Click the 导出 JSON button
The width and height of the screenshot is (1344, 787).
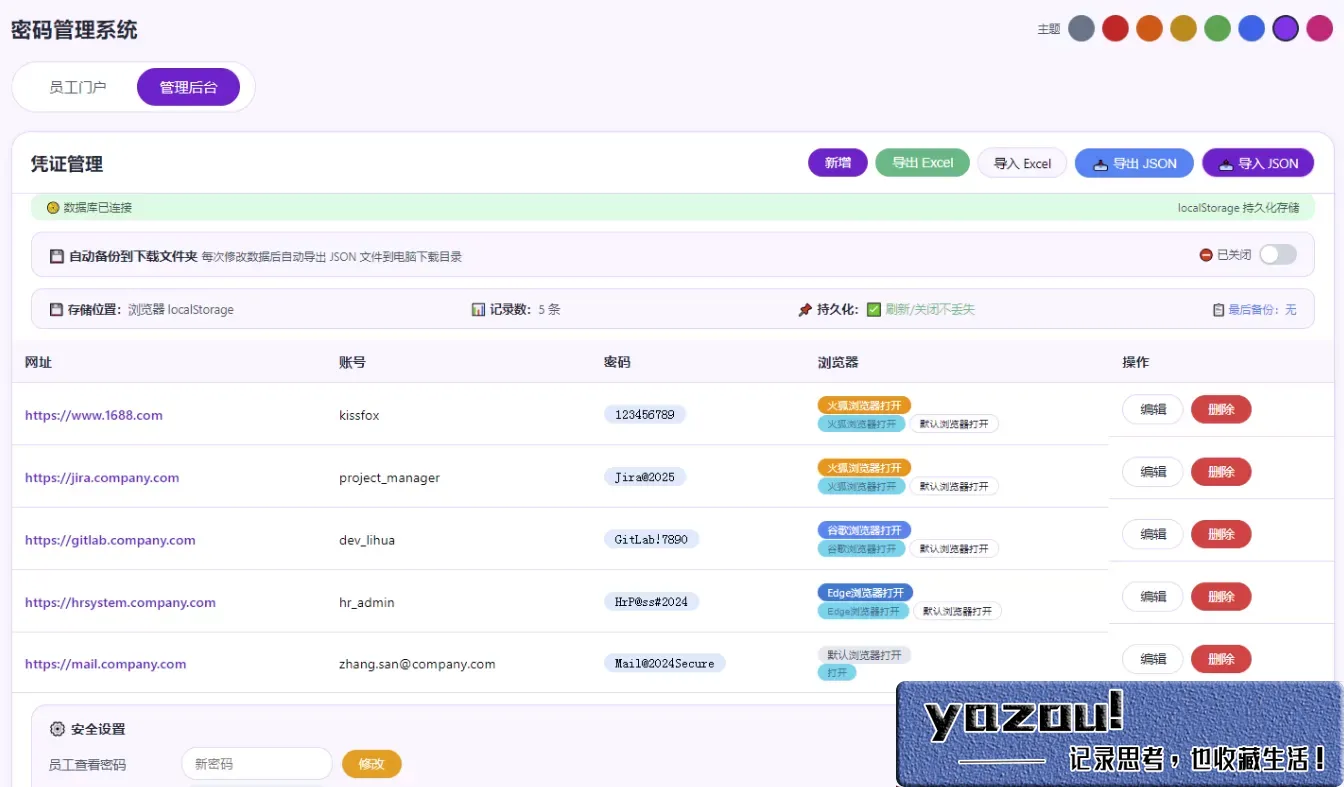coord(1134,163)
